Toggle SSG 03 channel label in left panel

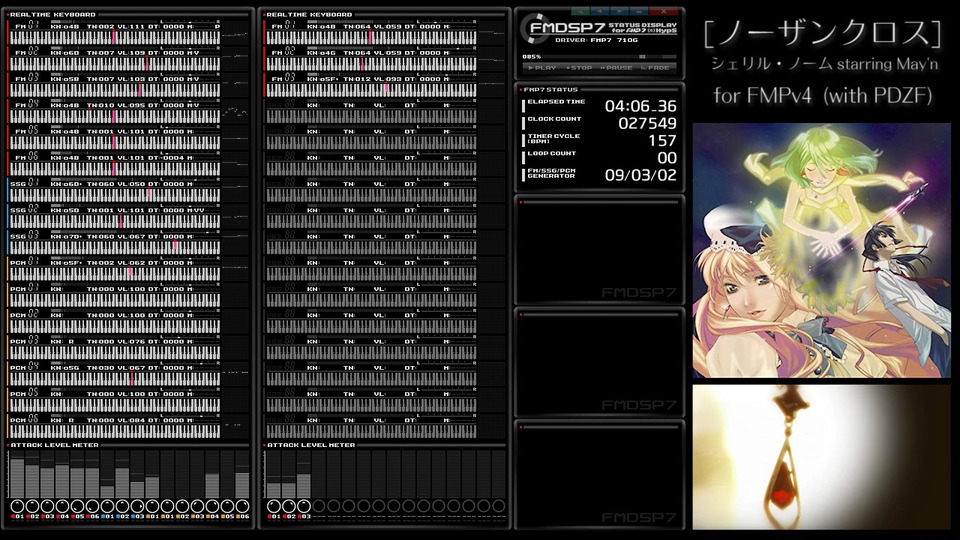[x=24, y=236]
